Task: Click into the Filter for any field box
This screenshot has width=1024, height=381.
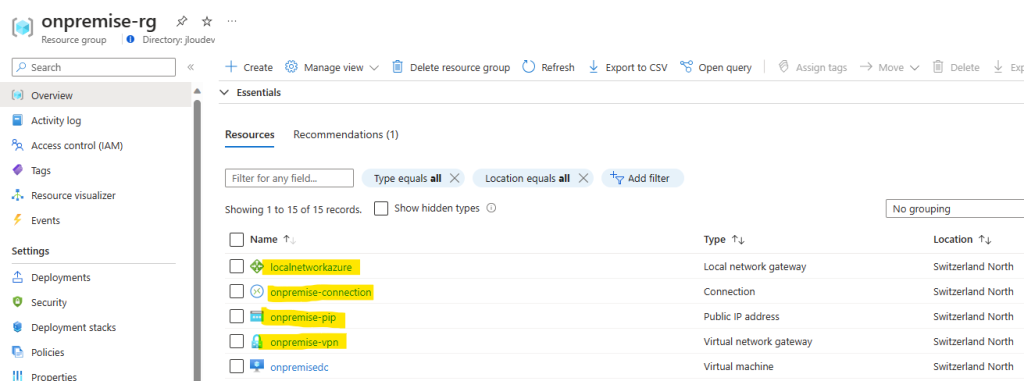Action: [289, 178]
